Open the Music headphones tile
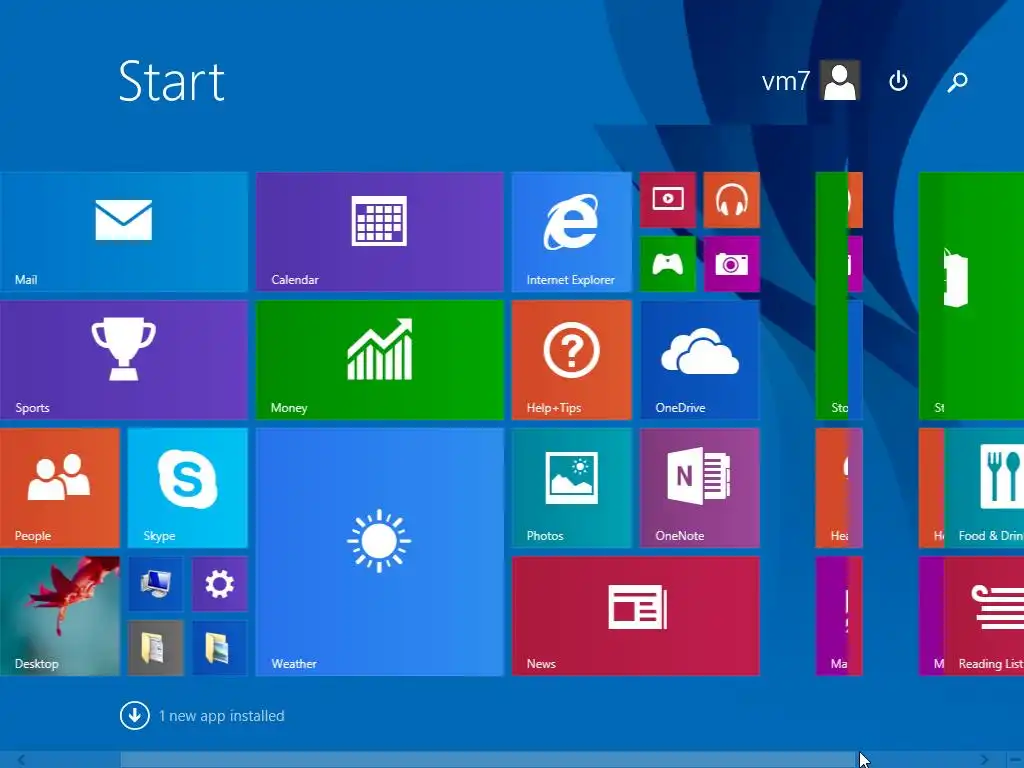The height and width of the screenshot is (768, 1024). [731, 200]
